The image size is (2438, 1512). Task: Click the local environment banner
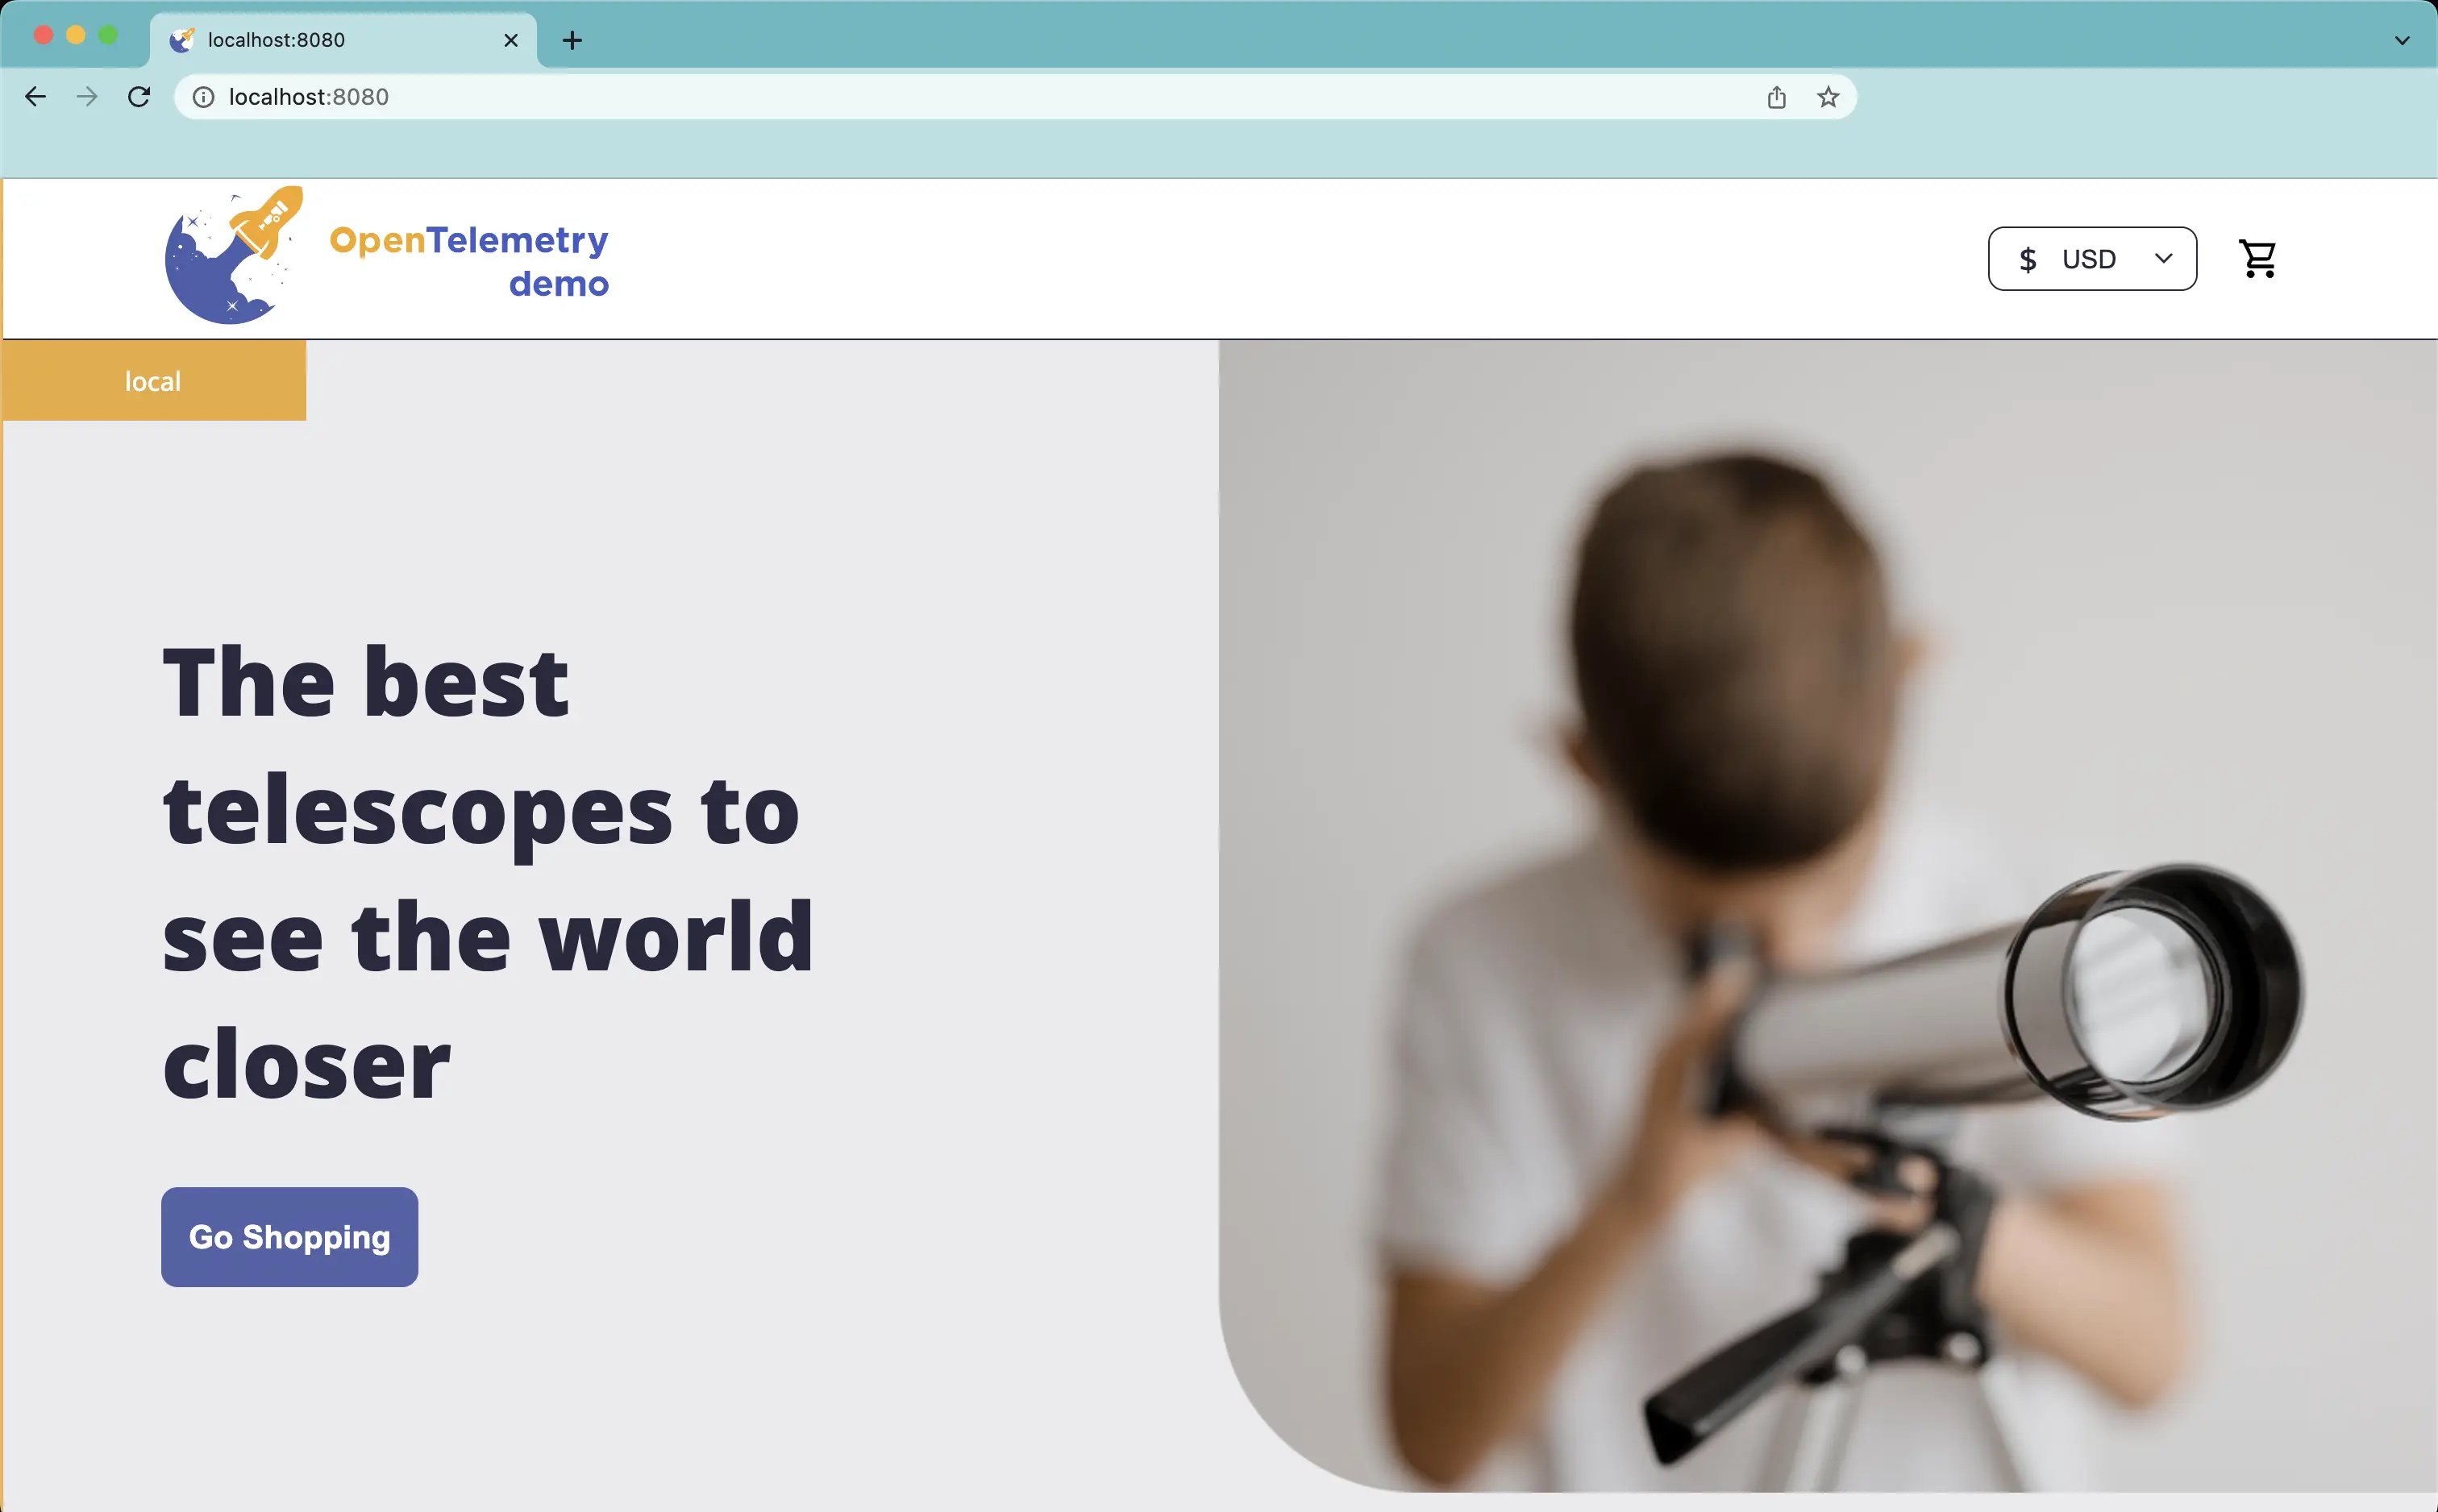(x=153, y=381)
